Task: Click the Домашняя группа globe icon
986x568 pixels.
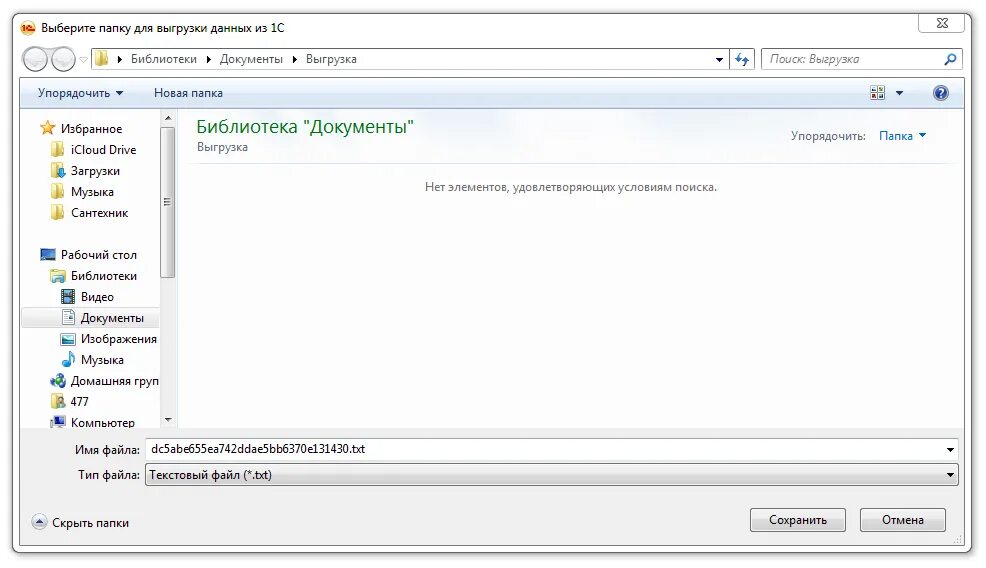Action: coord(58,381)
